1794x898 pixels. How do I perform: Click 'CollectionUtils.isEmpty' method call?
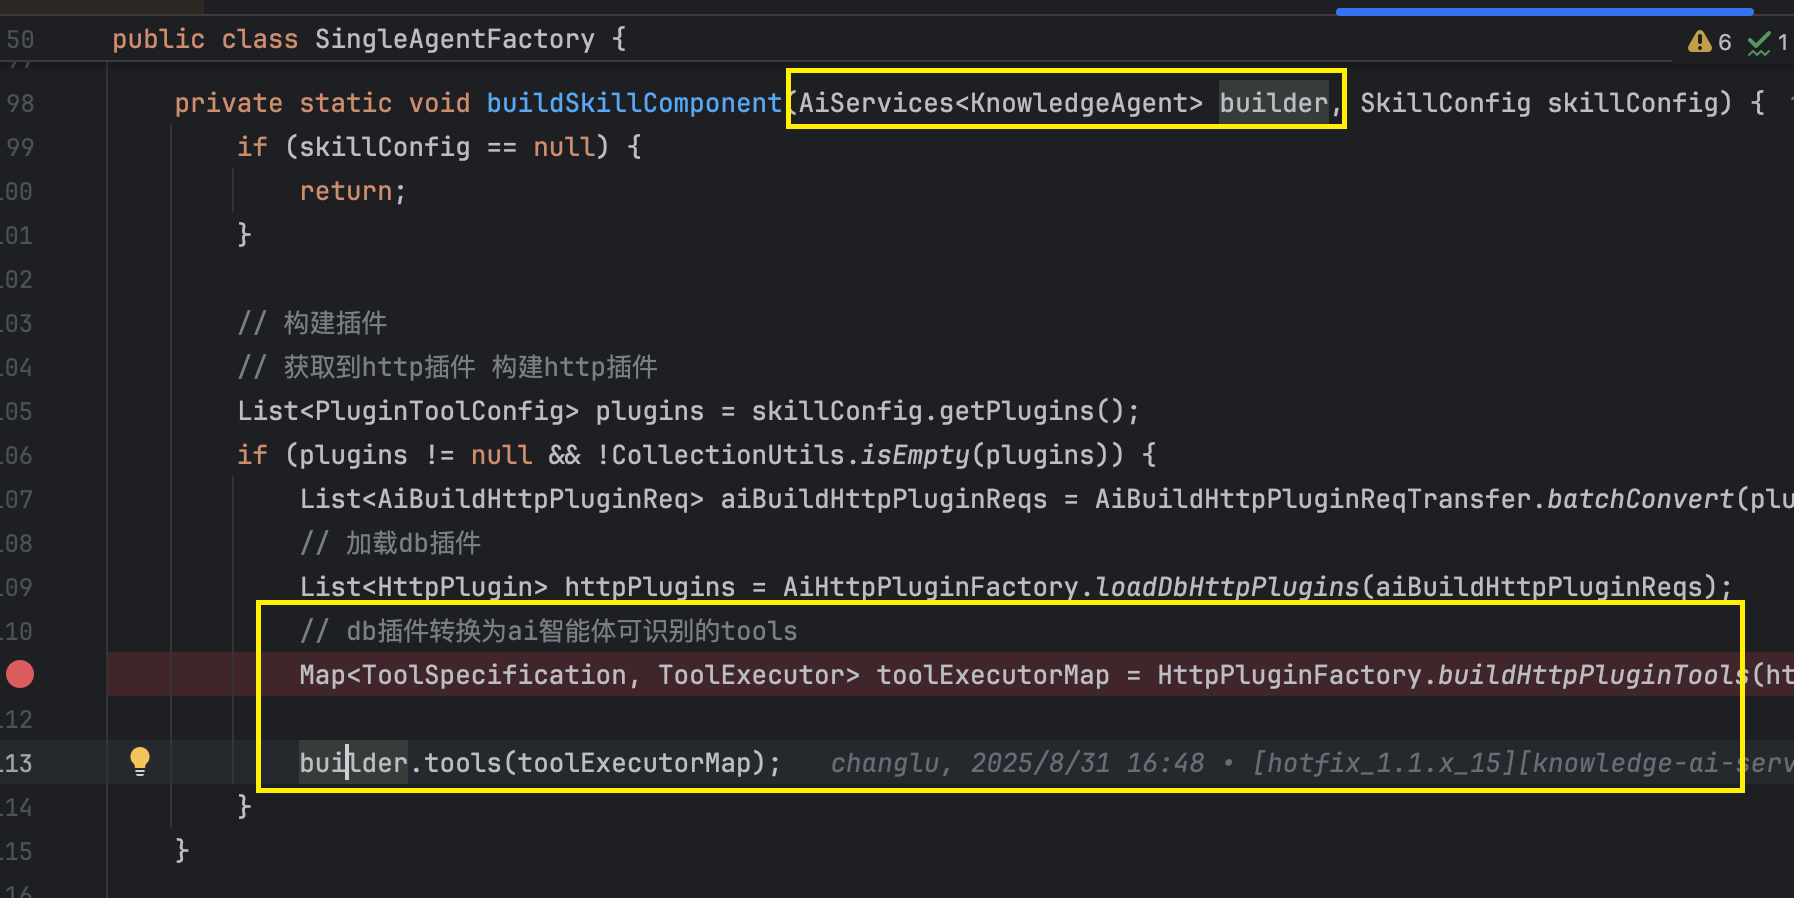point(790,455)
